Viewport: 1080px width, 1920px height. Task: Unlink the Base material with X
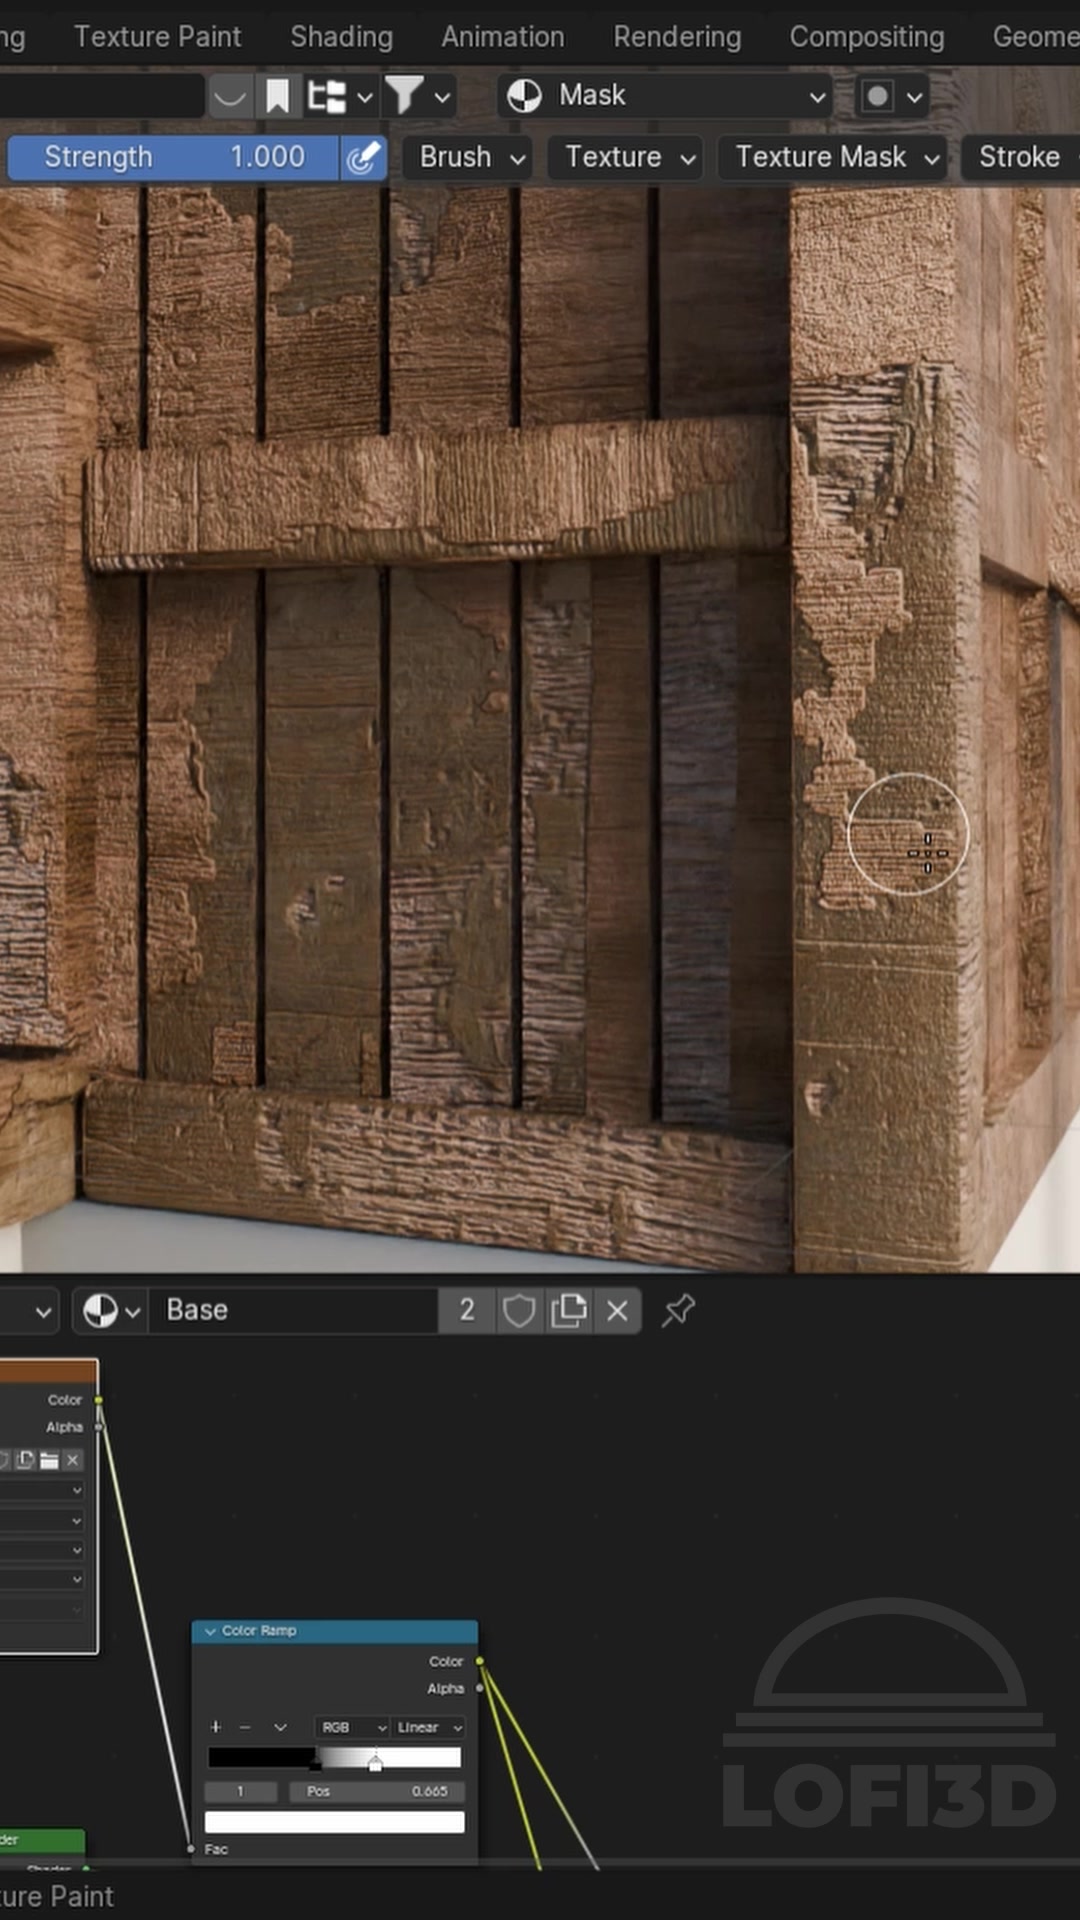click(618, 1310)
